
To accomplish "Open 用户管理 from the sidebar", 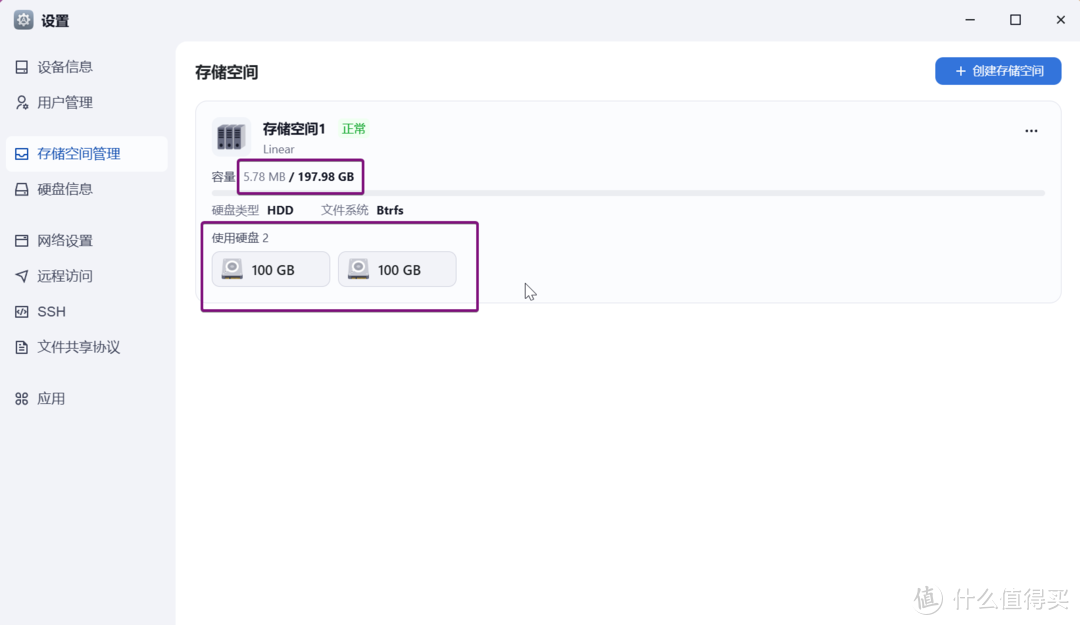I will (x=87, y=103).
